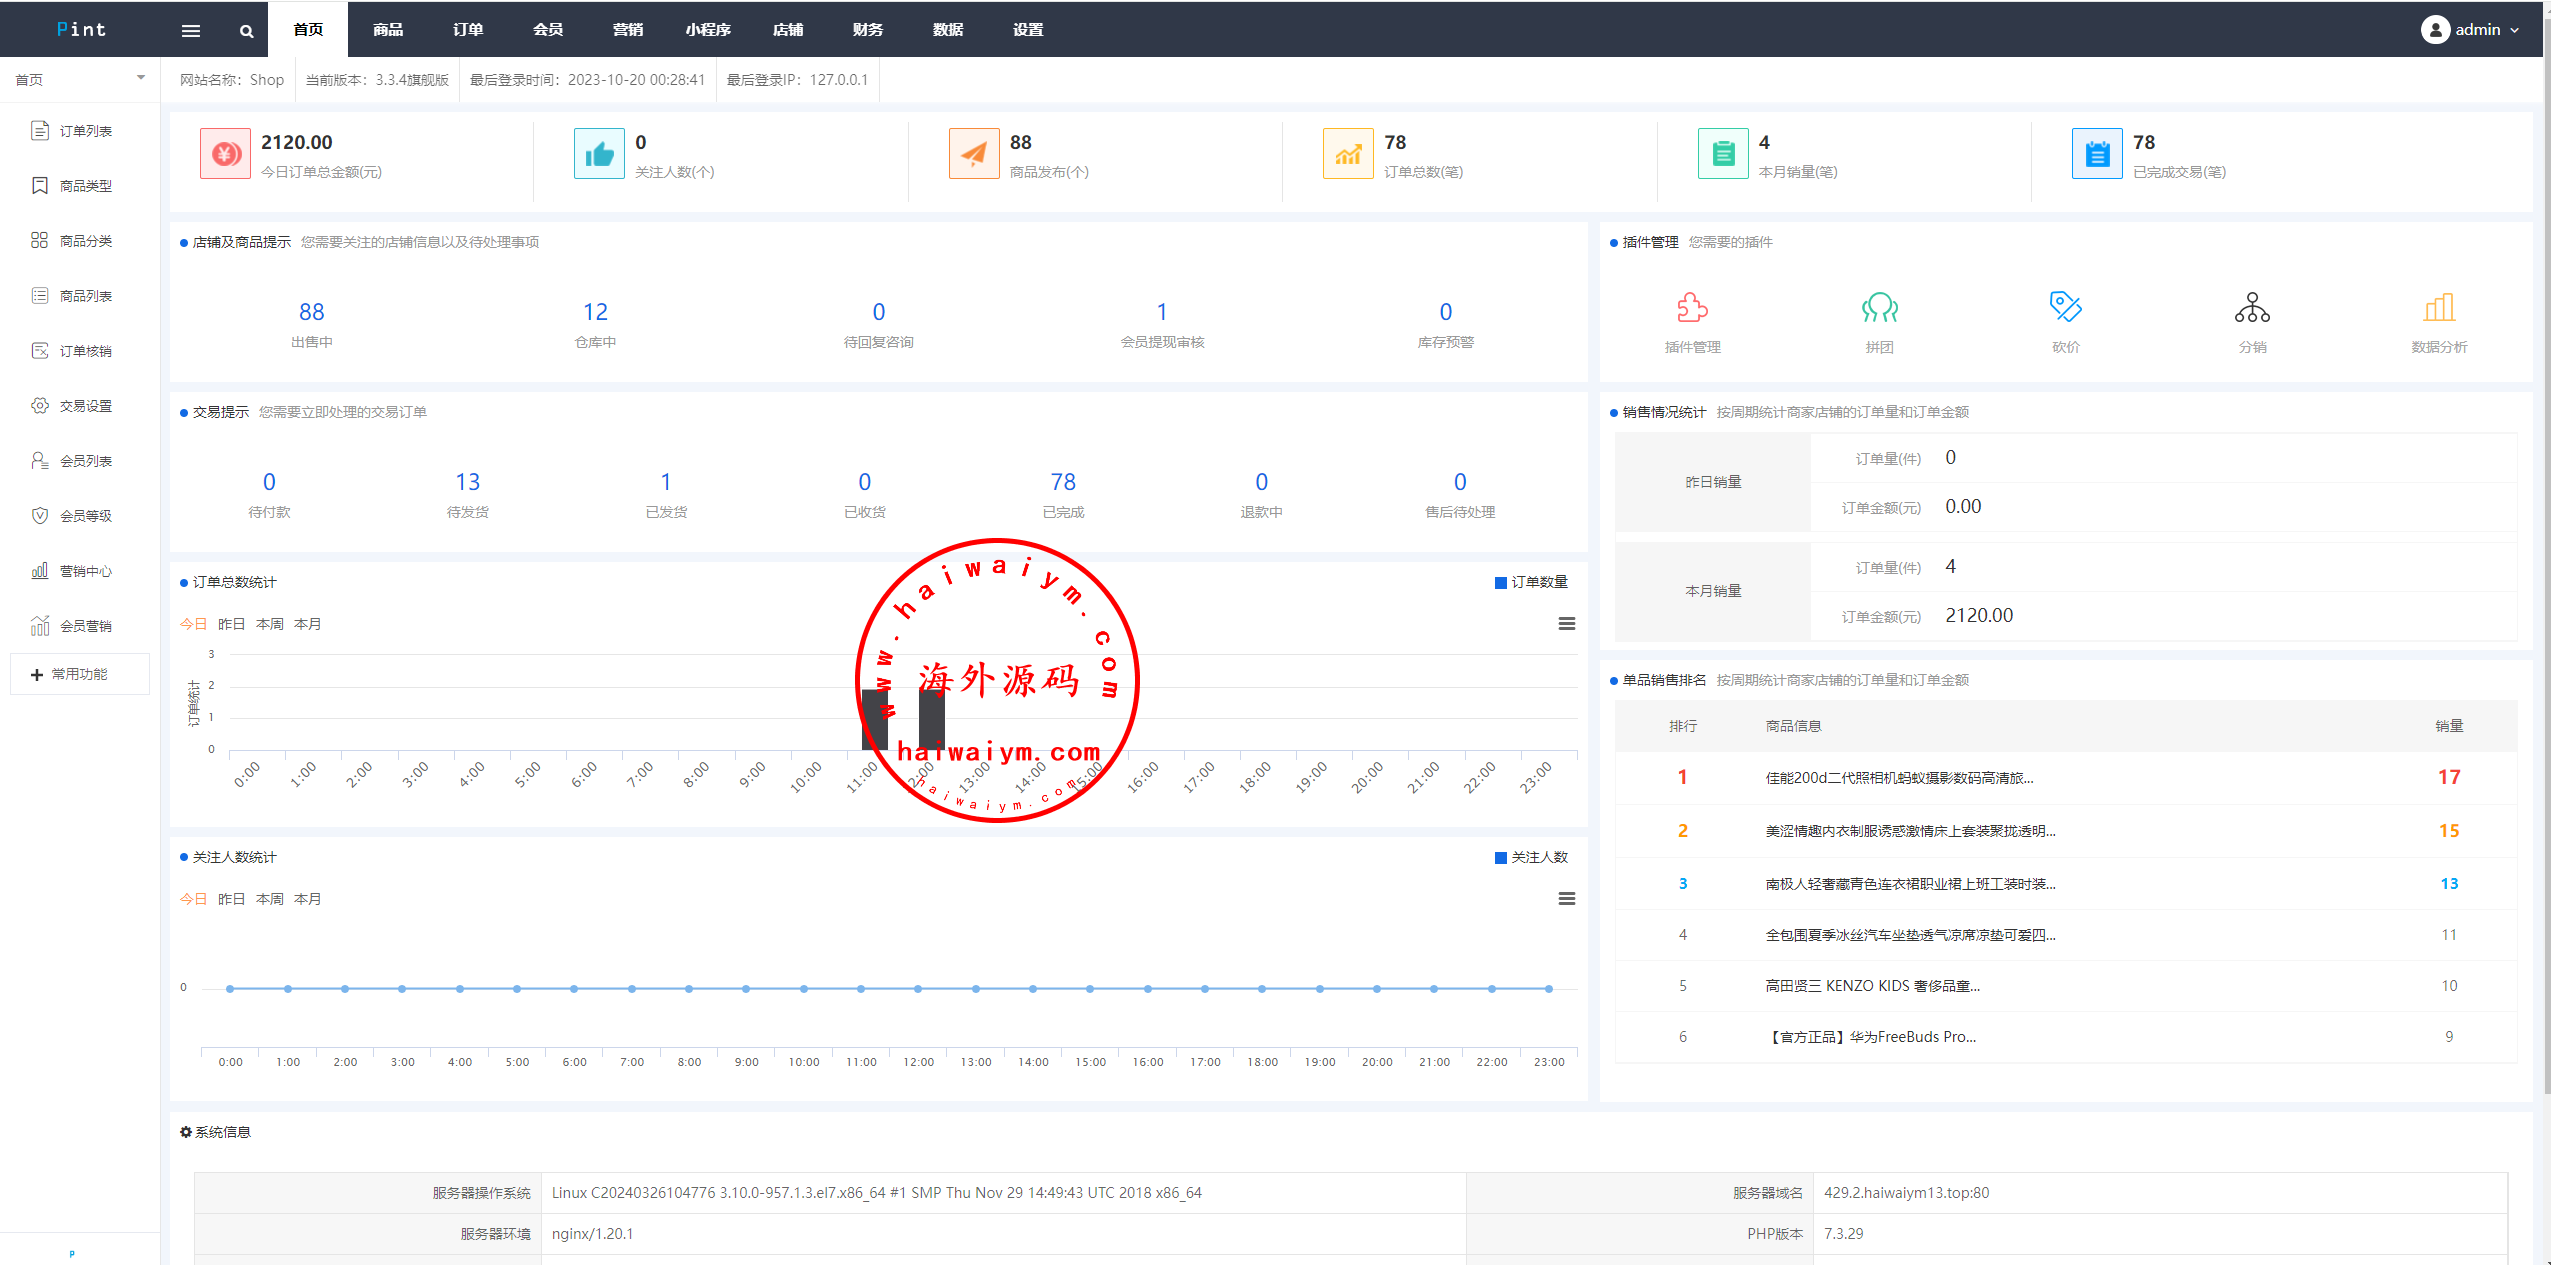This screenshot has height=1265, width=2551.
Task: Click the 13 待发货 orders count
Action: pos(467,482)
